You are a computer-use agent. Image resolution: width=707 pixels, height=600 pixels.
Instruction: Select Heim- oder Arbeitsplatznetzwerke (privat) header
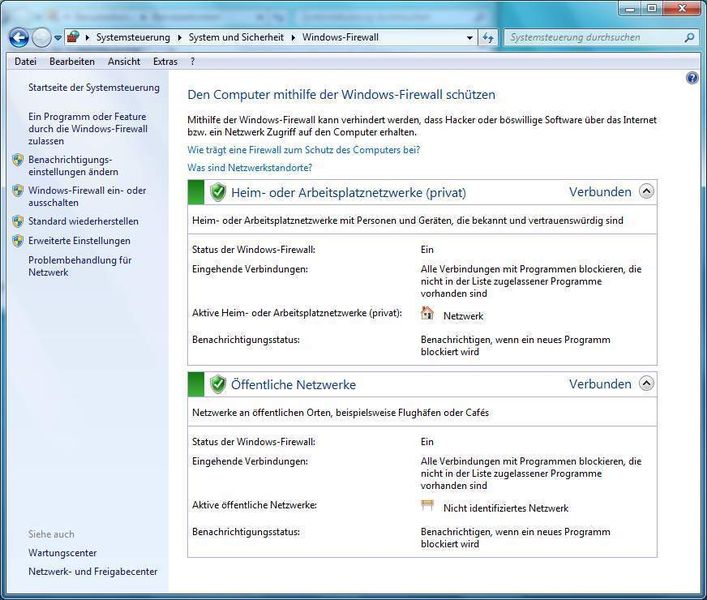[349, 193]
